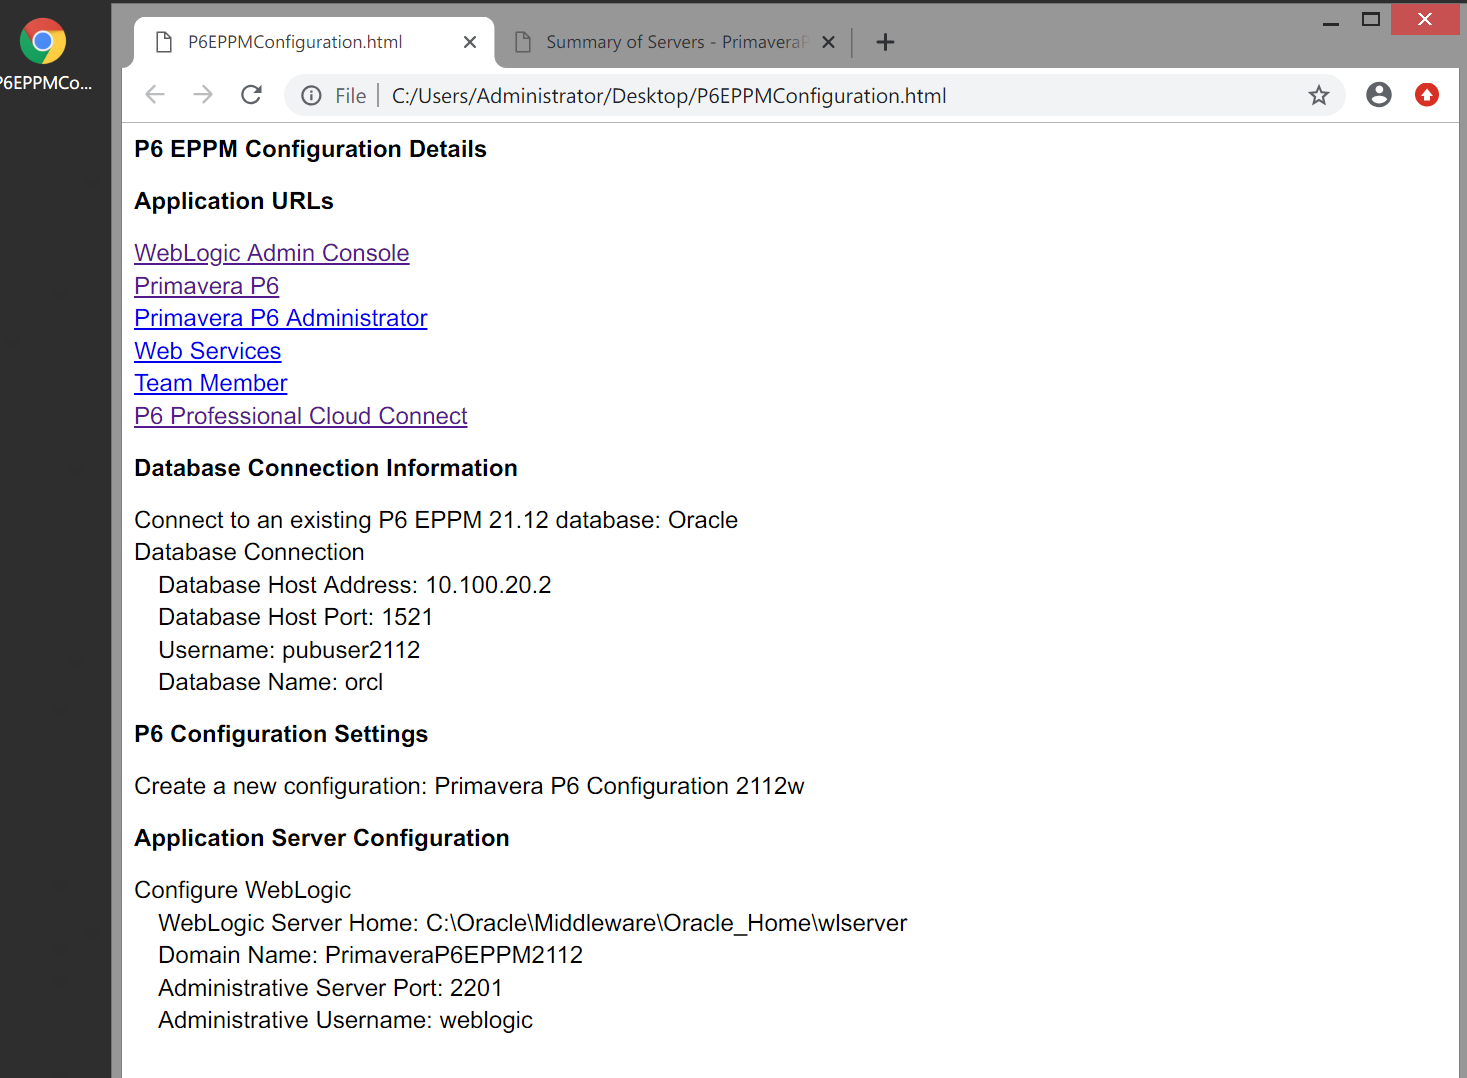This screenshot has width=1467, height=1078.
Task: Open a new tab with the plus button
Action: [x=885, y=42]
